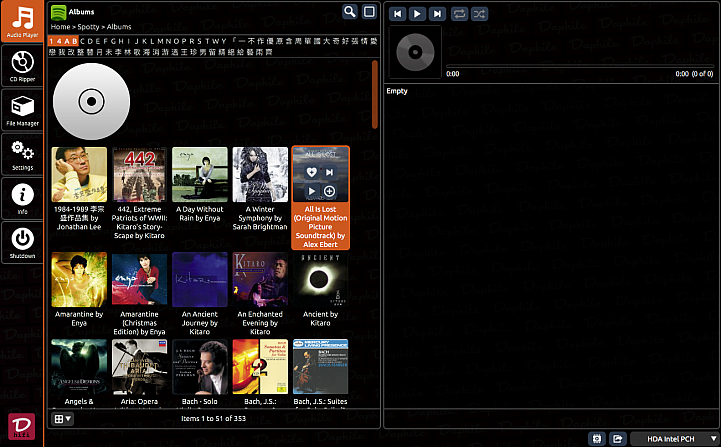Open the Aria: Opera album cover
This screenshot has height=447, width=721.
tap(139, 367)
